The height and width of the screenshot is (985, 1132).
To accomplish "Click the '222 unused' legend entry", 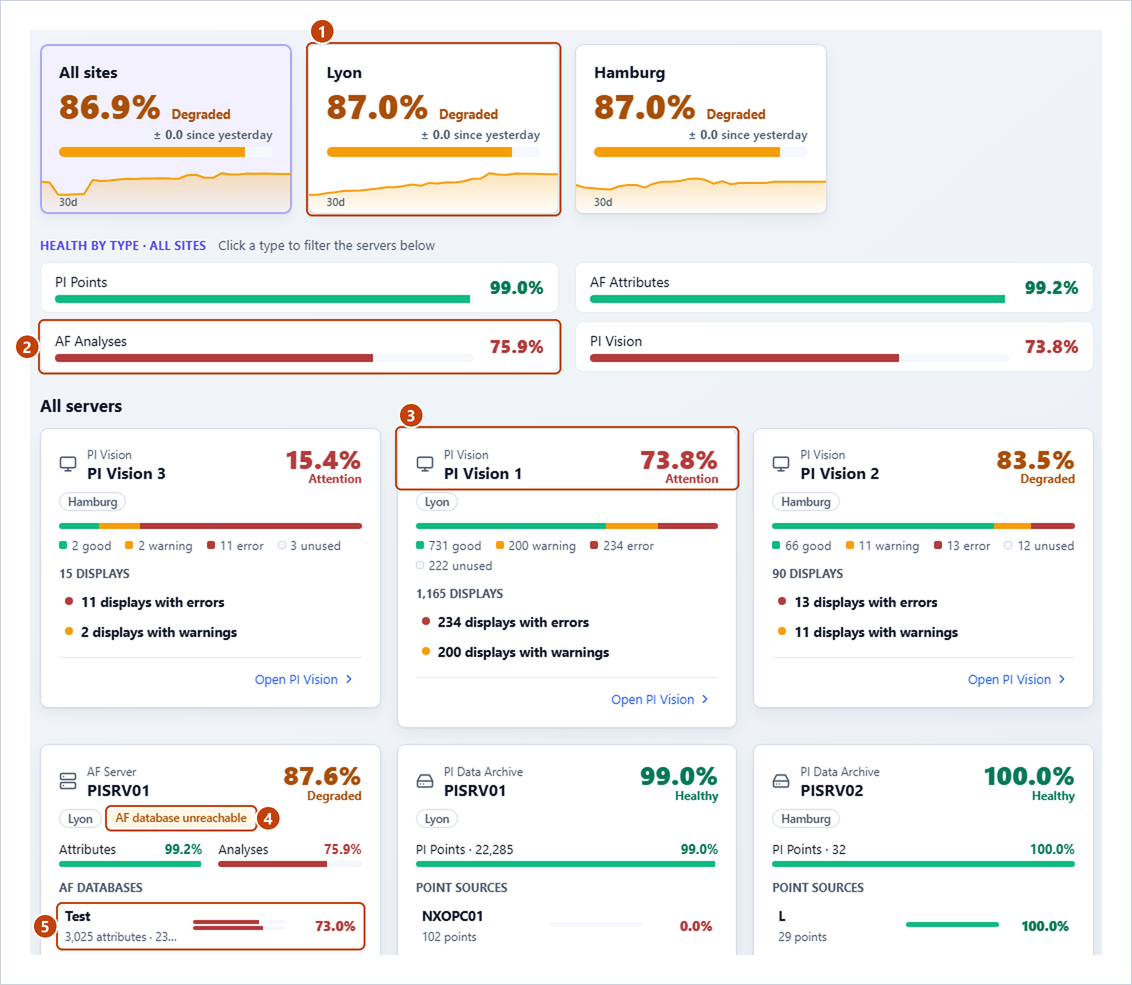I will [x=454, y=566].
